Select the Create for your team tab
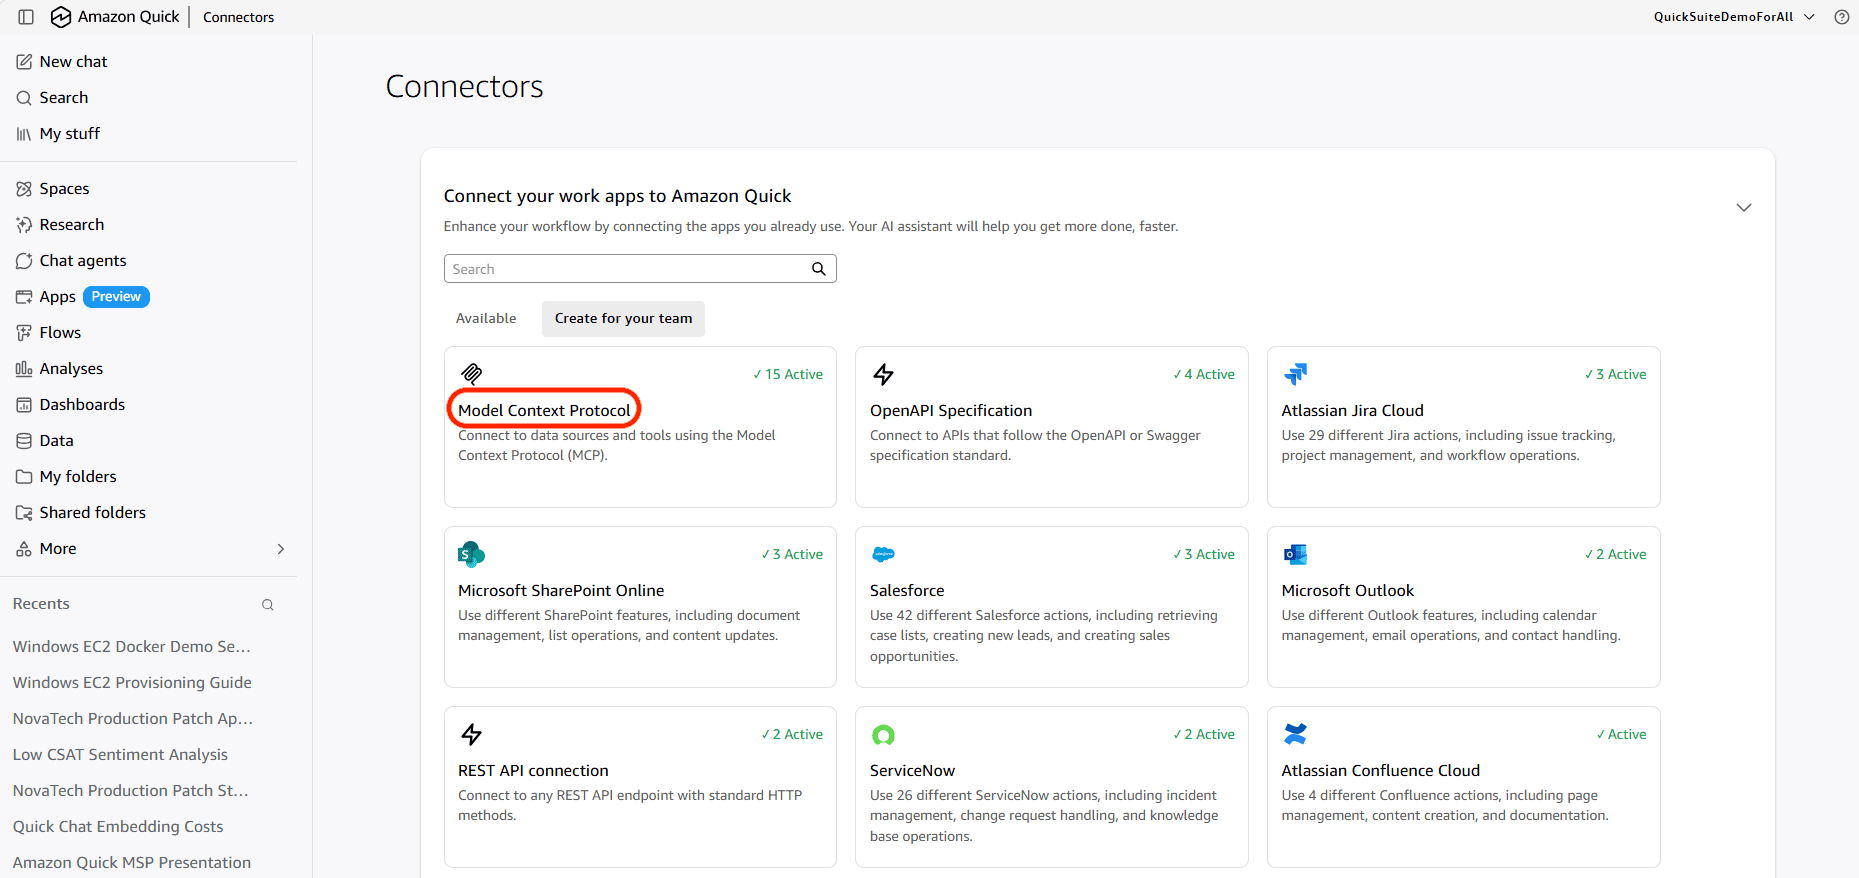 623,319
